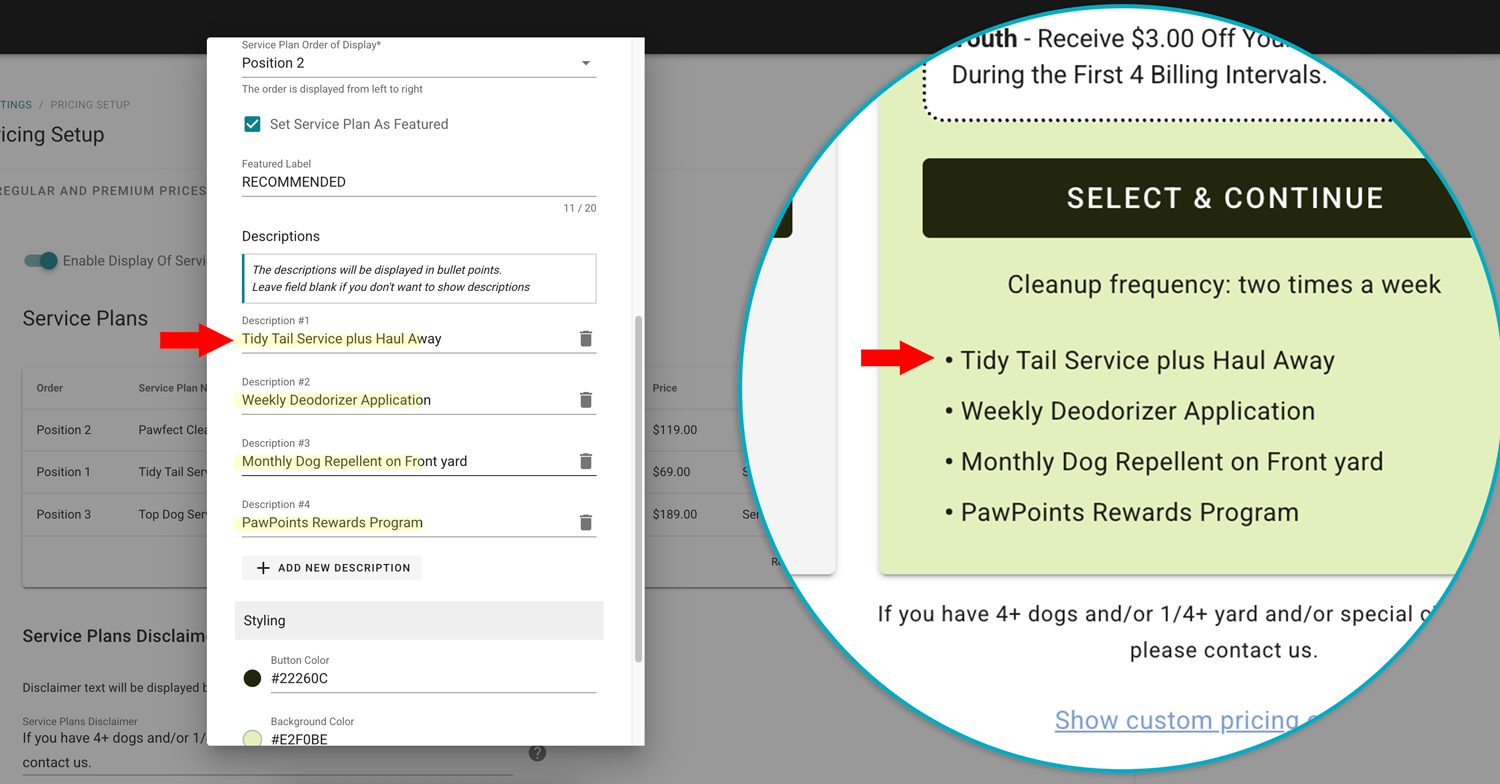
Task: Remove the PawPoints Rewards Program description trash icon
Action: pyautogui.click(x=586, y=521)
